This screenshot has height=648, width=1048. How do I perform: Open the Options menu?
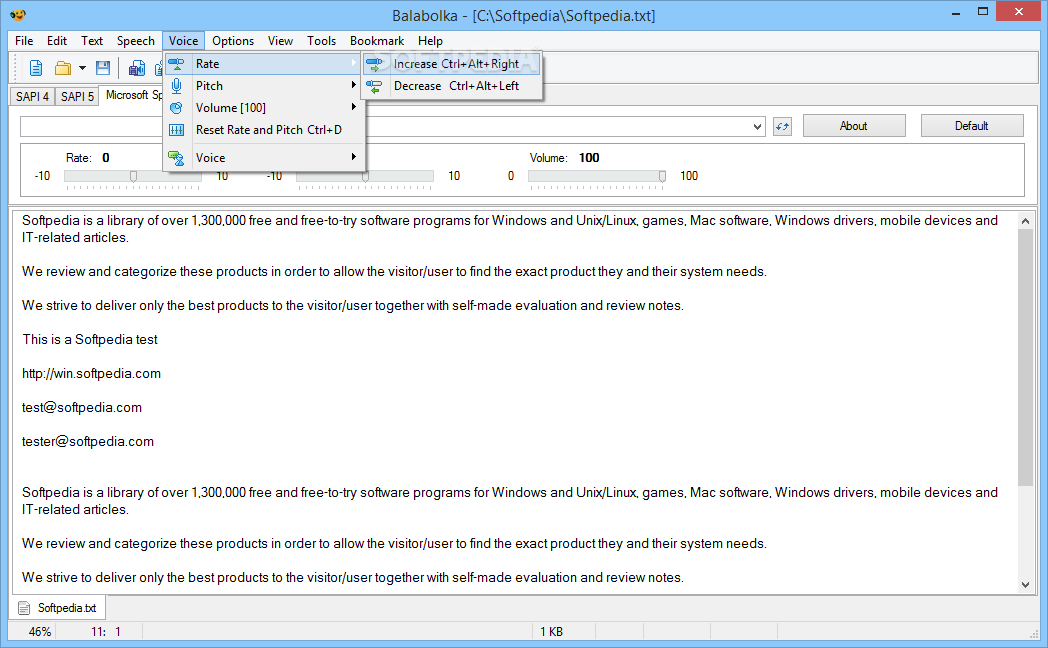(233, 41)
